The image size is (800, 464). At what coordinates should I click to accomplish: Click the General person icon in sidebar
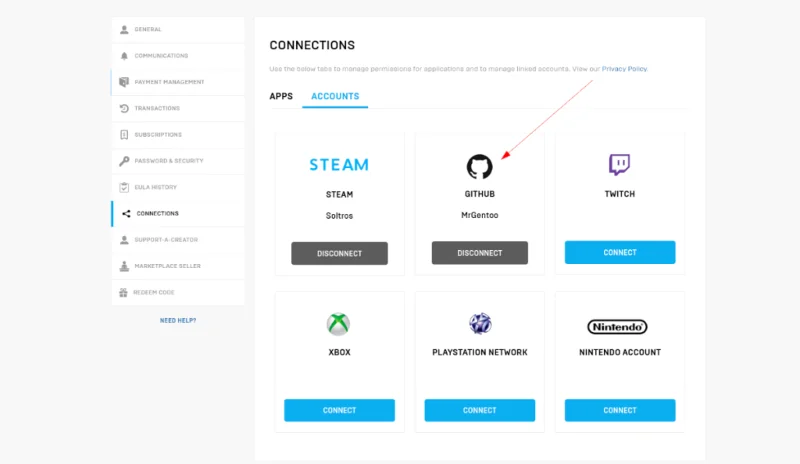pyautogui.click(x=124, y=30)
